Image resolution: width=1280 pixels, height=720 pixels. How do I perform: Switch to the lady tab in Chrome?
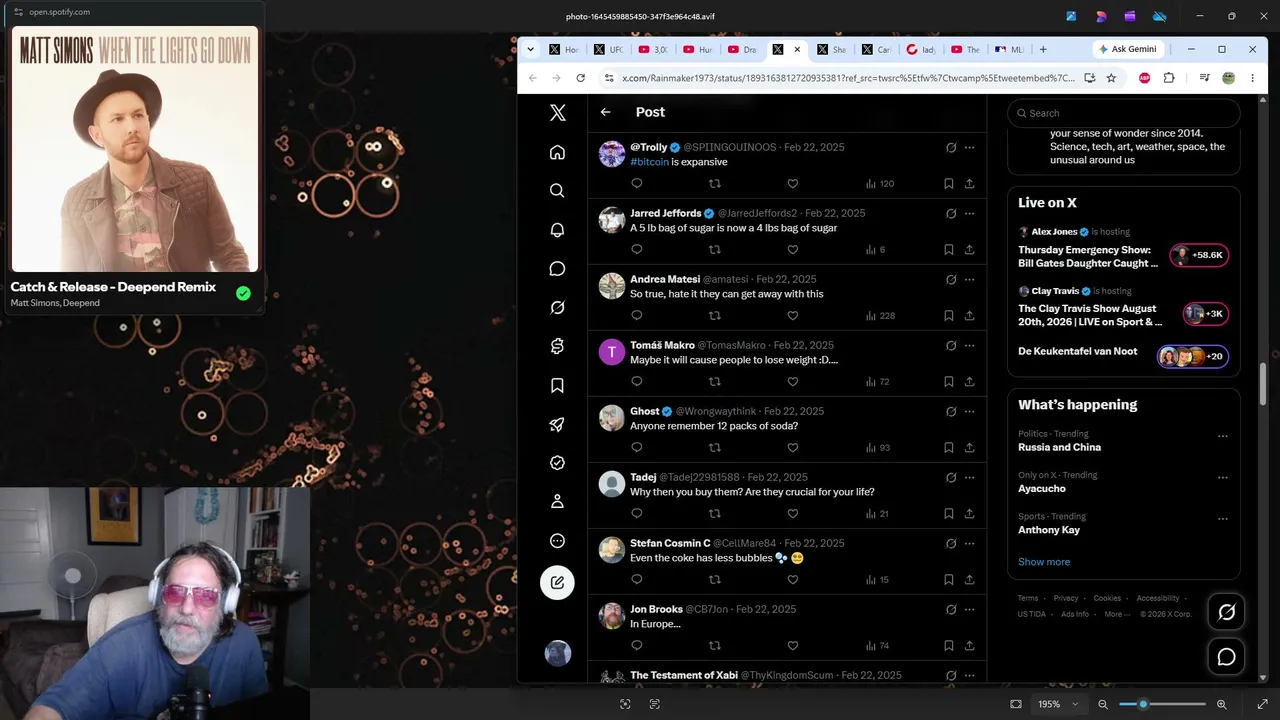click(x=920, y=50)
